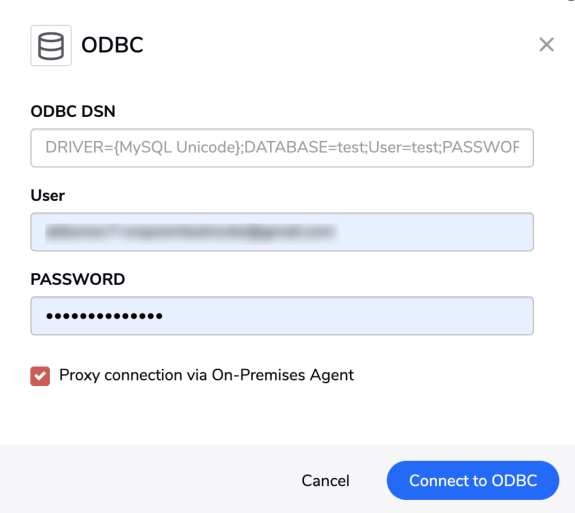Click the ODBC database cylinder icon
Image resolution: width=575 pixels, height=513 pixels.
coord(51,45)
